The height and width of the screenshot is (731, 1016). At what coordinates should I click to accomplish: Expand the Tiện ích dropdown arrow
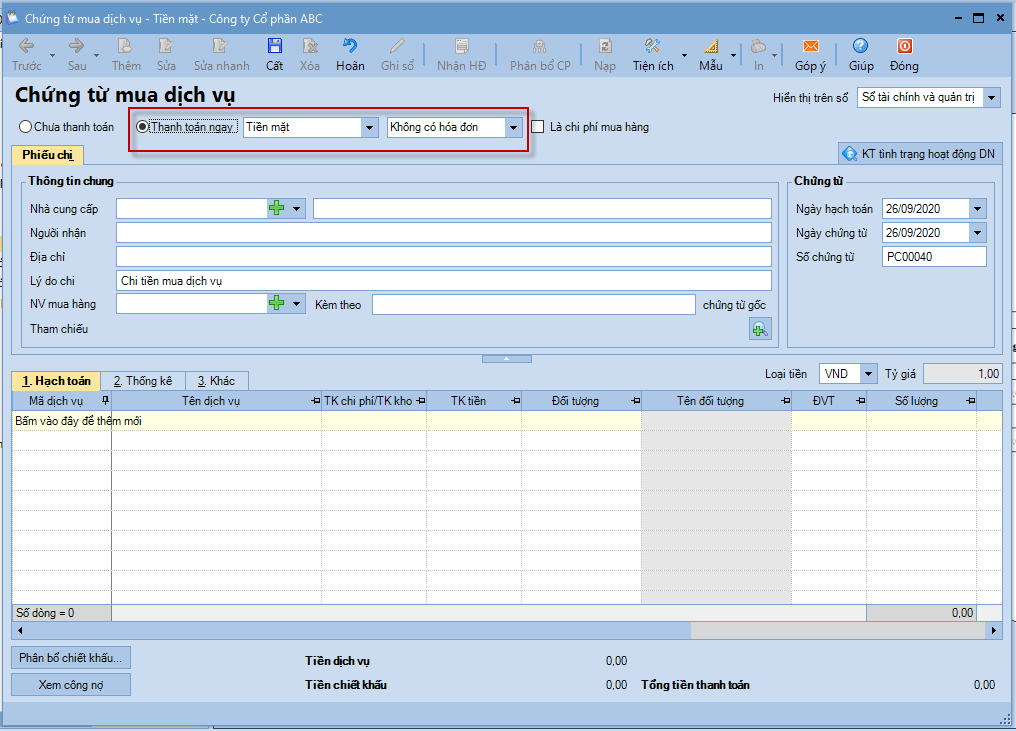(x=684, y=56)
